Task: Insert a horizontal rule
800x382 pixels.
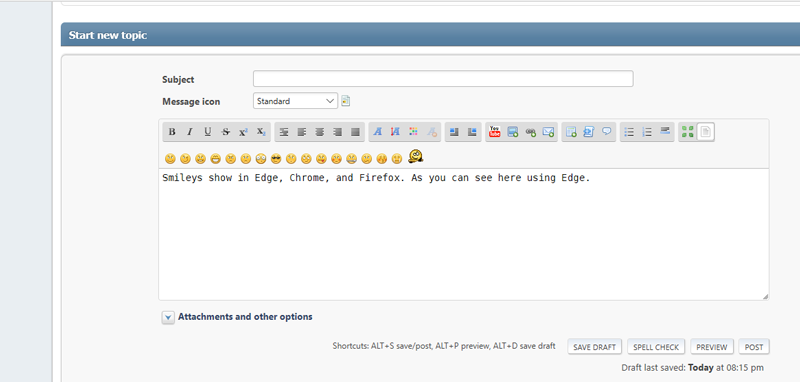Action: coord(665,132)
